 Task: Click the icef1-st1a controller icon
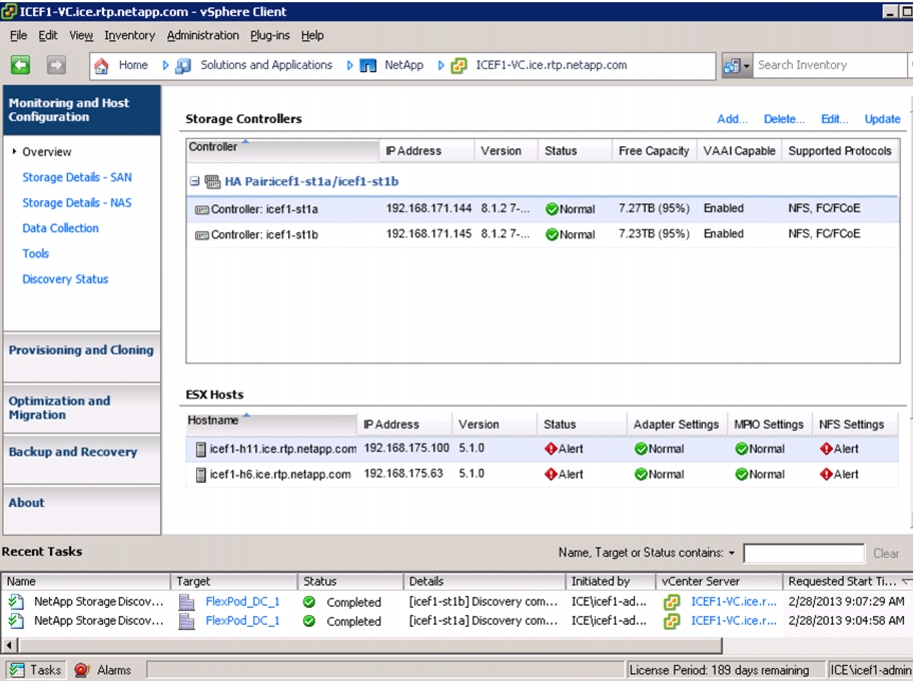tap(201, 210)
